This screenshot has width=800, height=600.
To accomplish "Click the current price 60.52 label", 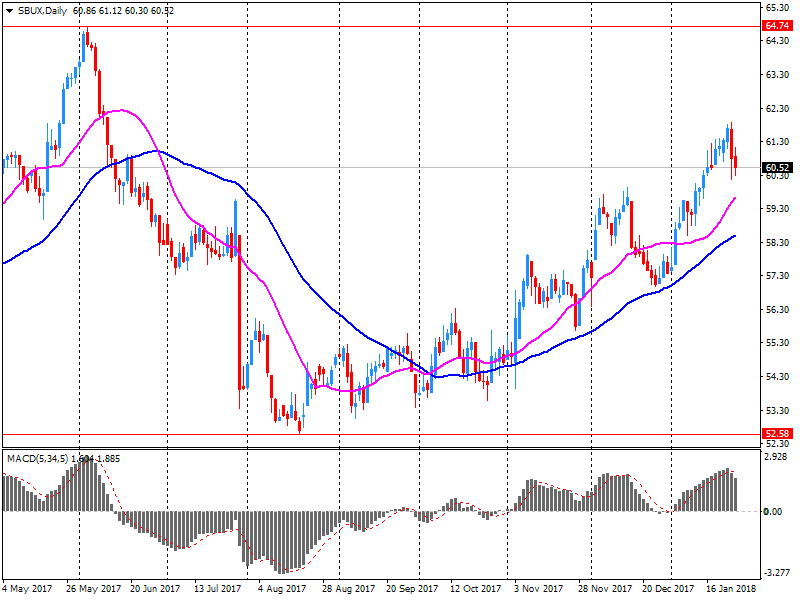I will coord(777,167).
